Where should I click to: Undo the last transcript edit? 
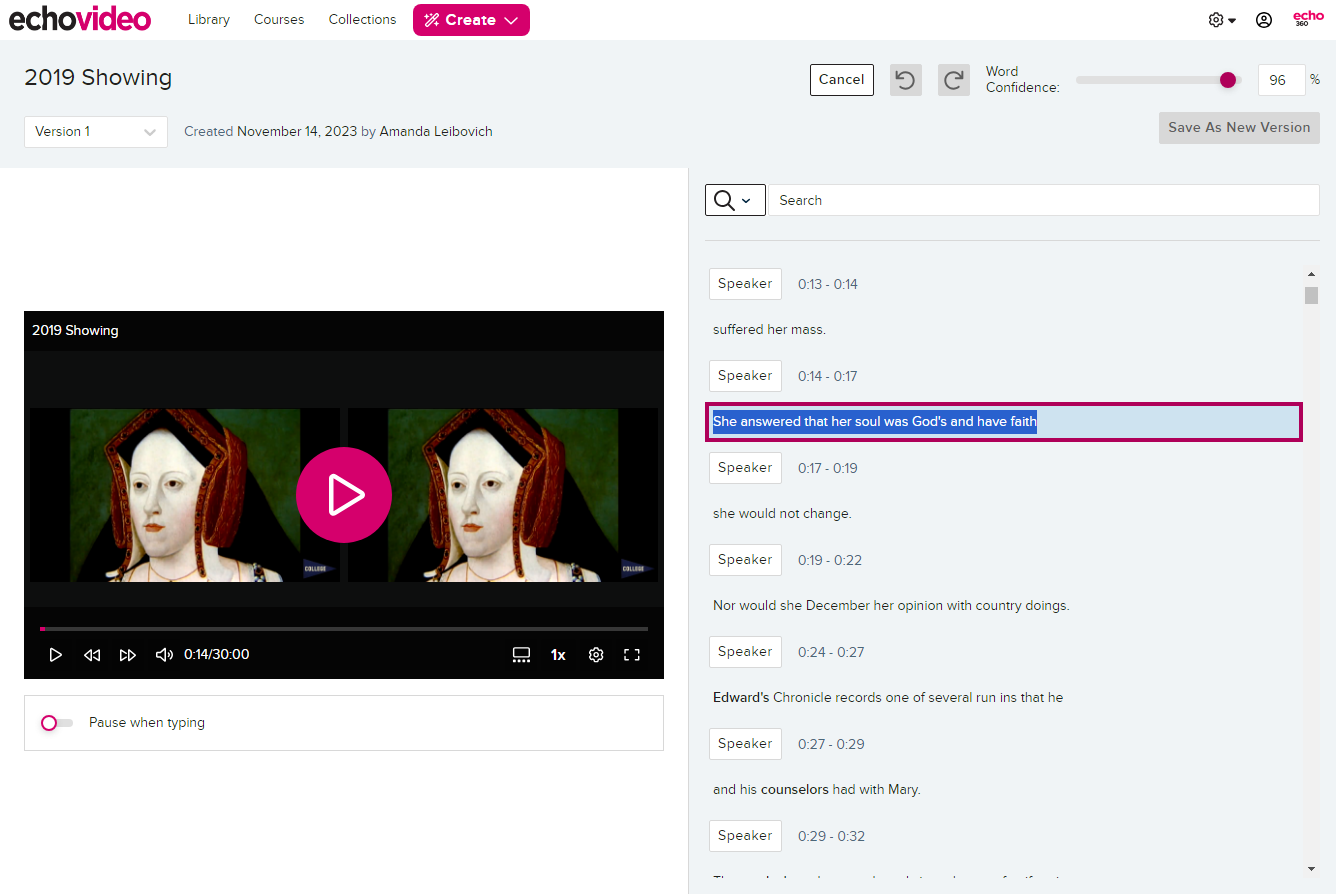[x=905, y=80]
